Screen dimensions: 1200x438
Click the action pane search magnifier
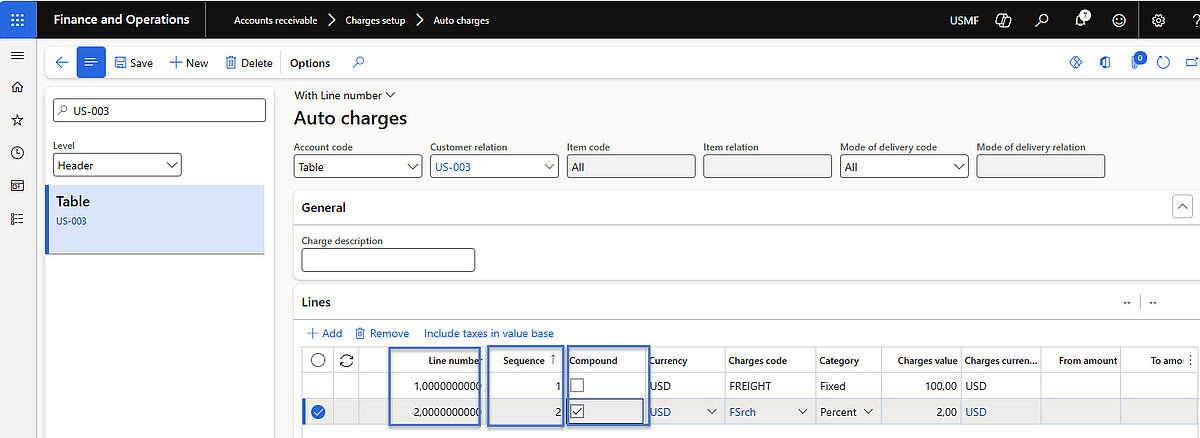[358, 62]
